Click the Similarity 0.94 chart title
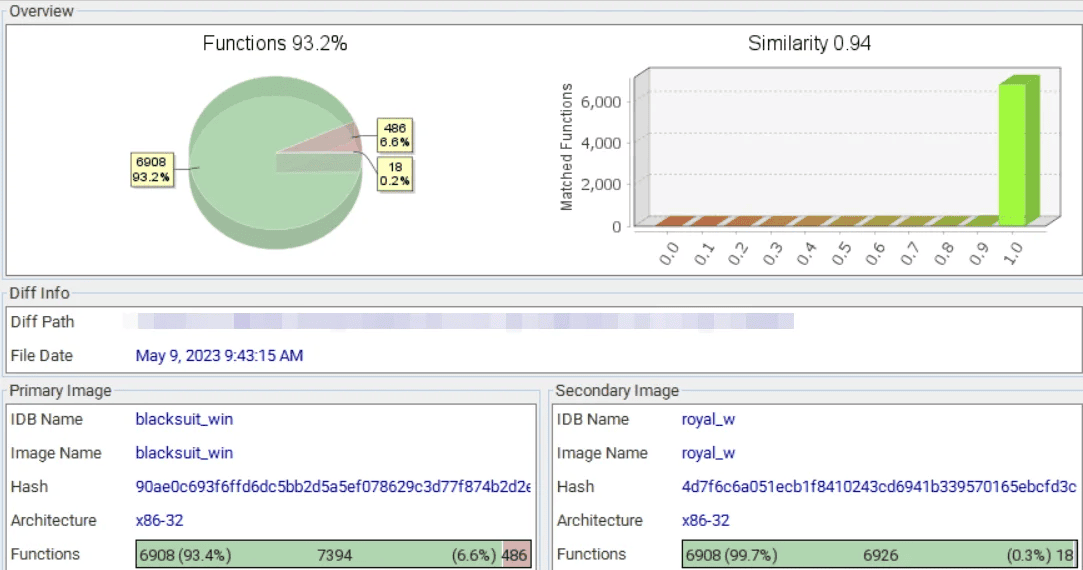Viewport: 1083px width, 570px height. click(x=809, y=44)
